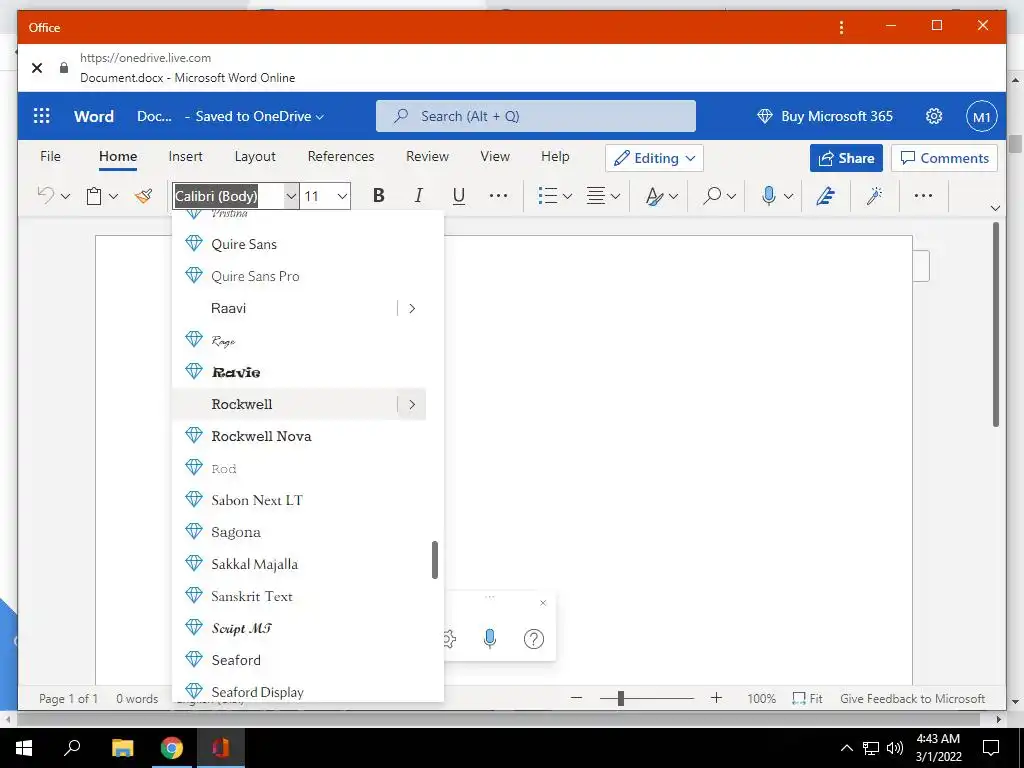
Task: Click the paragraph alignment icon
Action: (596, 196)
